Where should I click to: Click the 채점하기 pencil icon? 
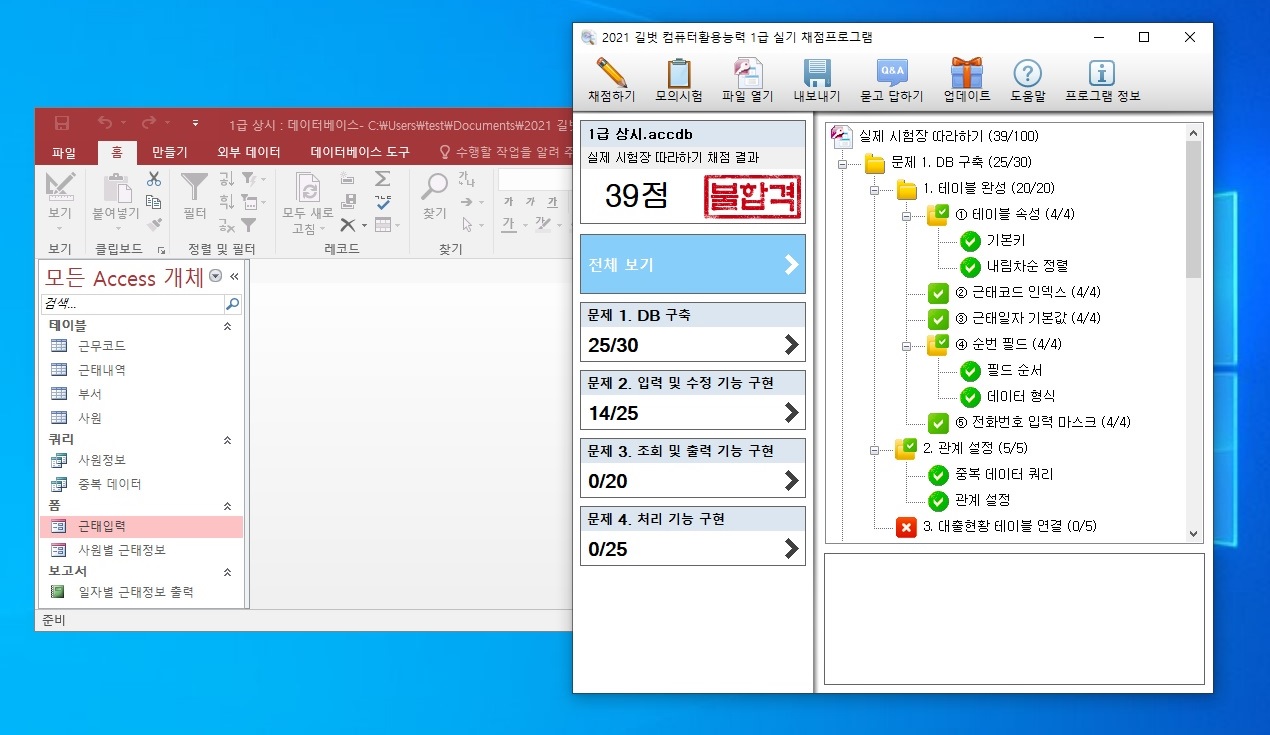[611, 74]
